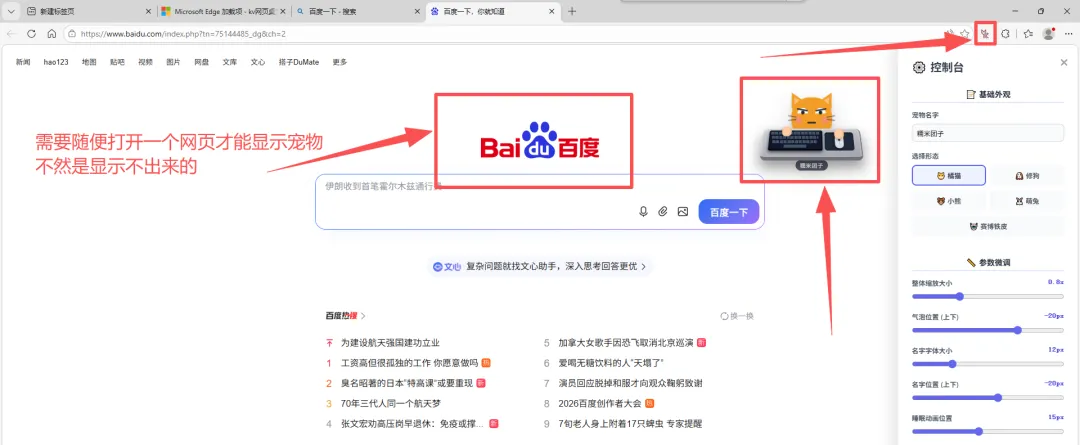
Task: Expand the 更多 menu
Action: 340,62
